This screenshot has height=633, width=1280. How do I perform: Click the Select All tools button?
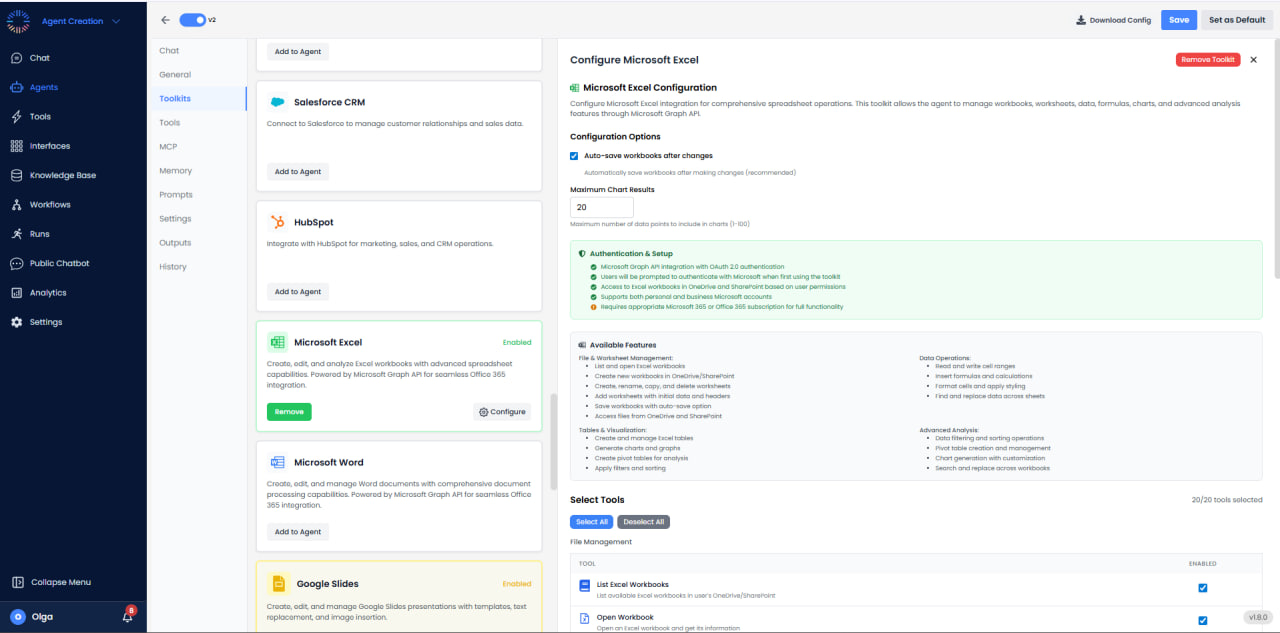point(591,522)
